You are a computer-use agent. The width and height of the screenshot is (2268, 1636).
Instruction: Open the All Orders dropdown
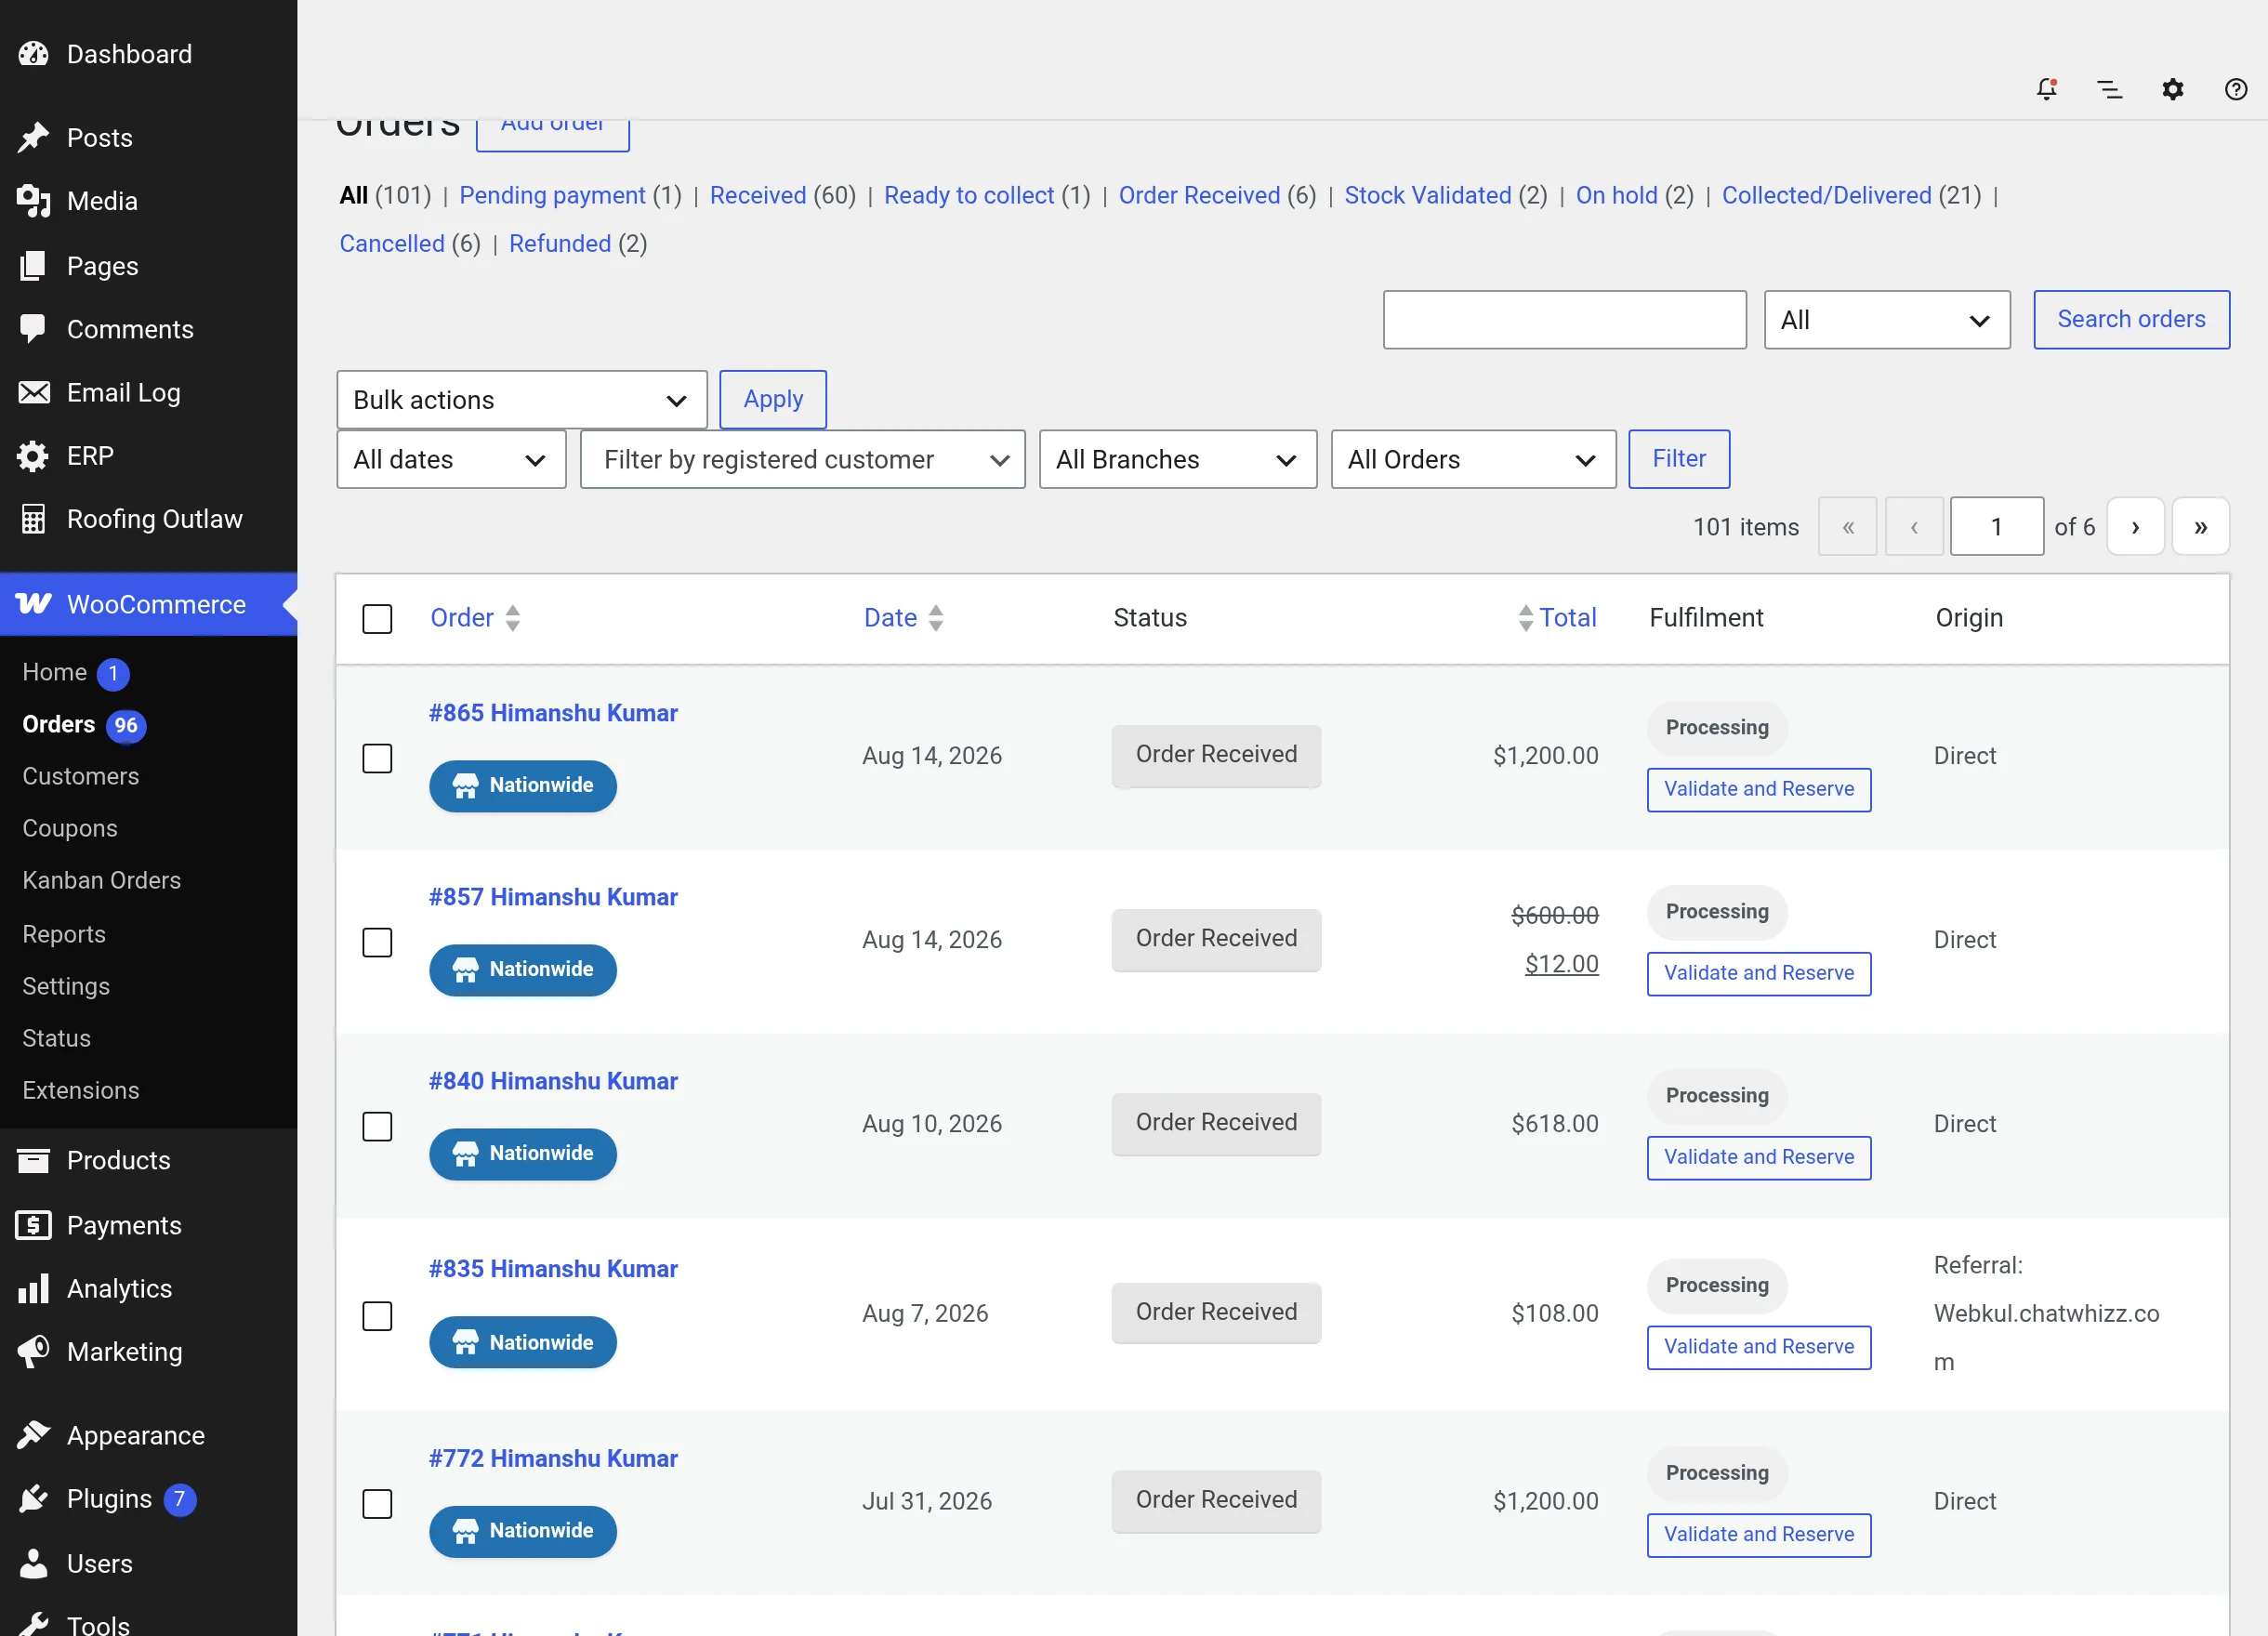pos(1473,459)
